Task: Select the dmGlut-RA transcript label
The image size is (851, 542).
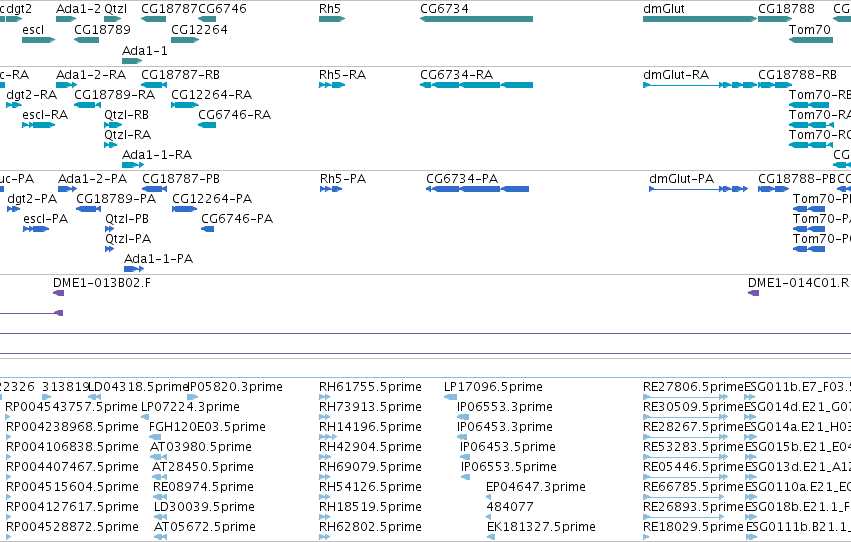Action: (676, 75)
